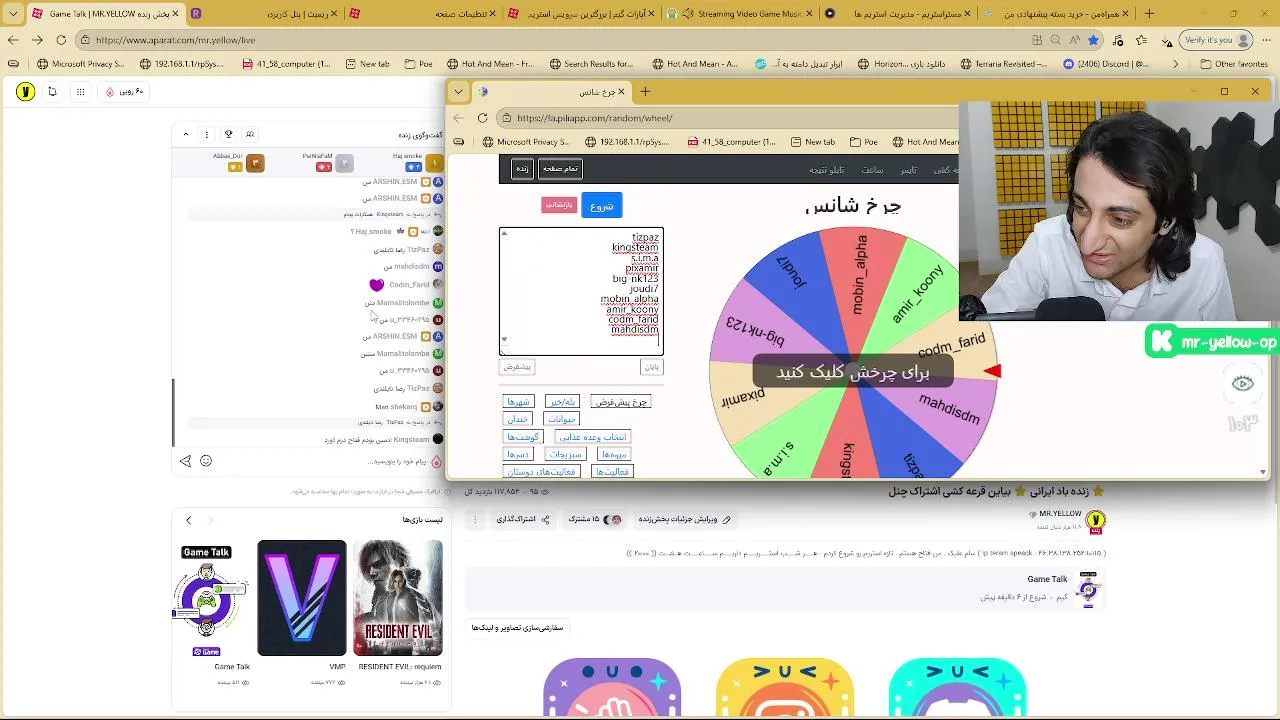
Task: Open a new tab in main browser
Action: coord(1149,14)
